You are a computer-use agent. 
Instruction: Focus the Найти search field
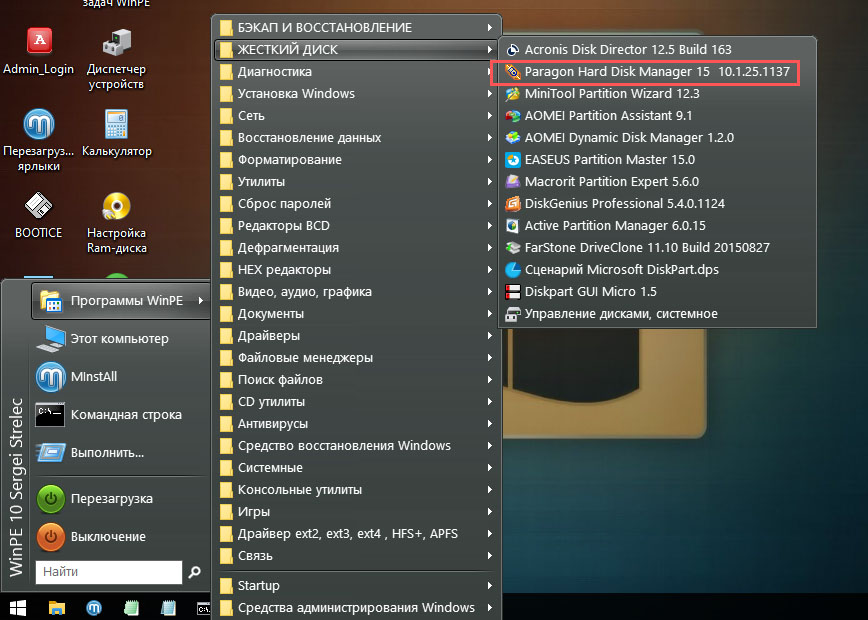click(x=108, y=572)
